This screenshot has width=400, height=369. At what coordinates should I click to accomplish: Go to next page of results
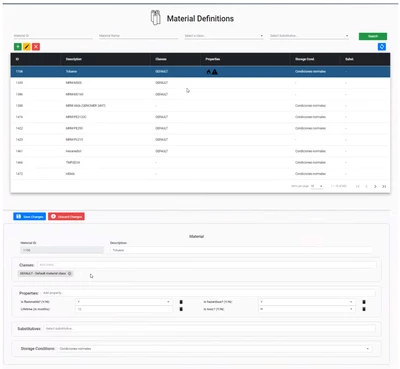pos(375,186)
